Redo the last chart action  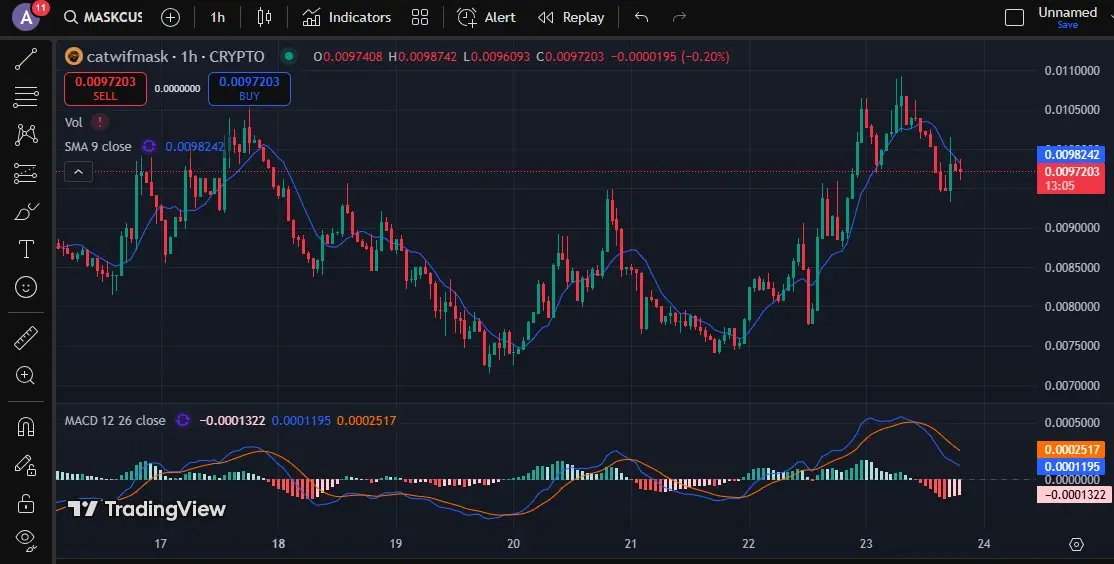click(679, 17)
